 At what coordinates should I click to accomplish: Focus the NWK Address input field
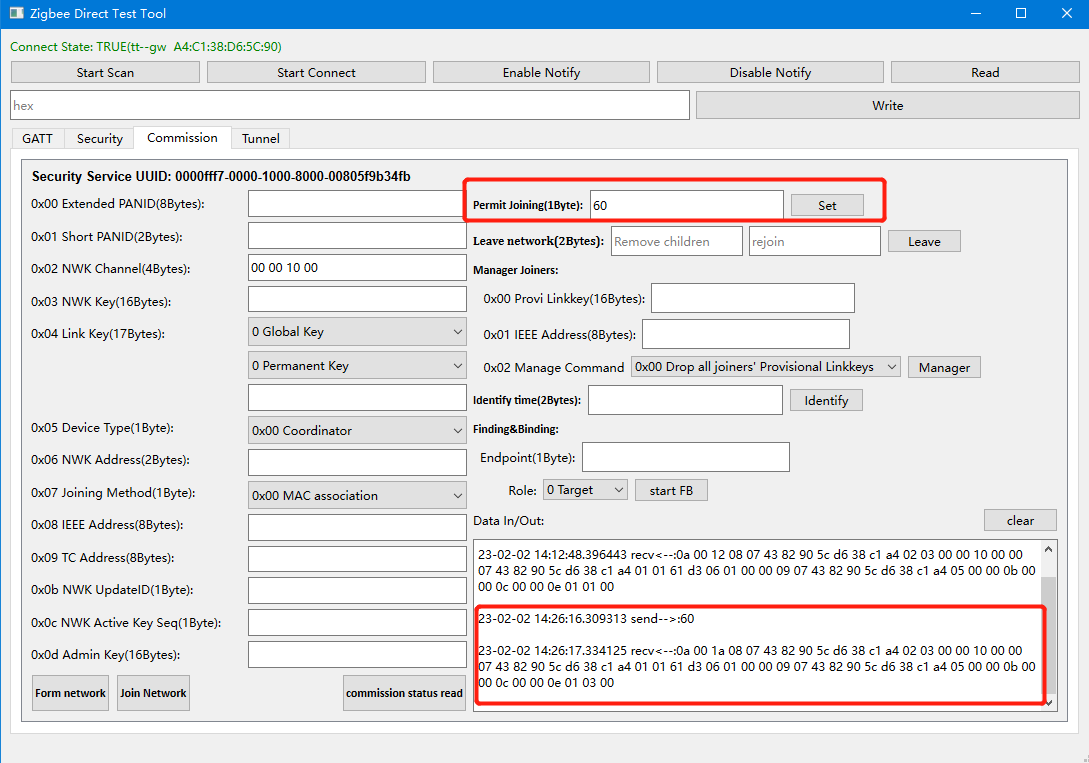pos(357,462)
